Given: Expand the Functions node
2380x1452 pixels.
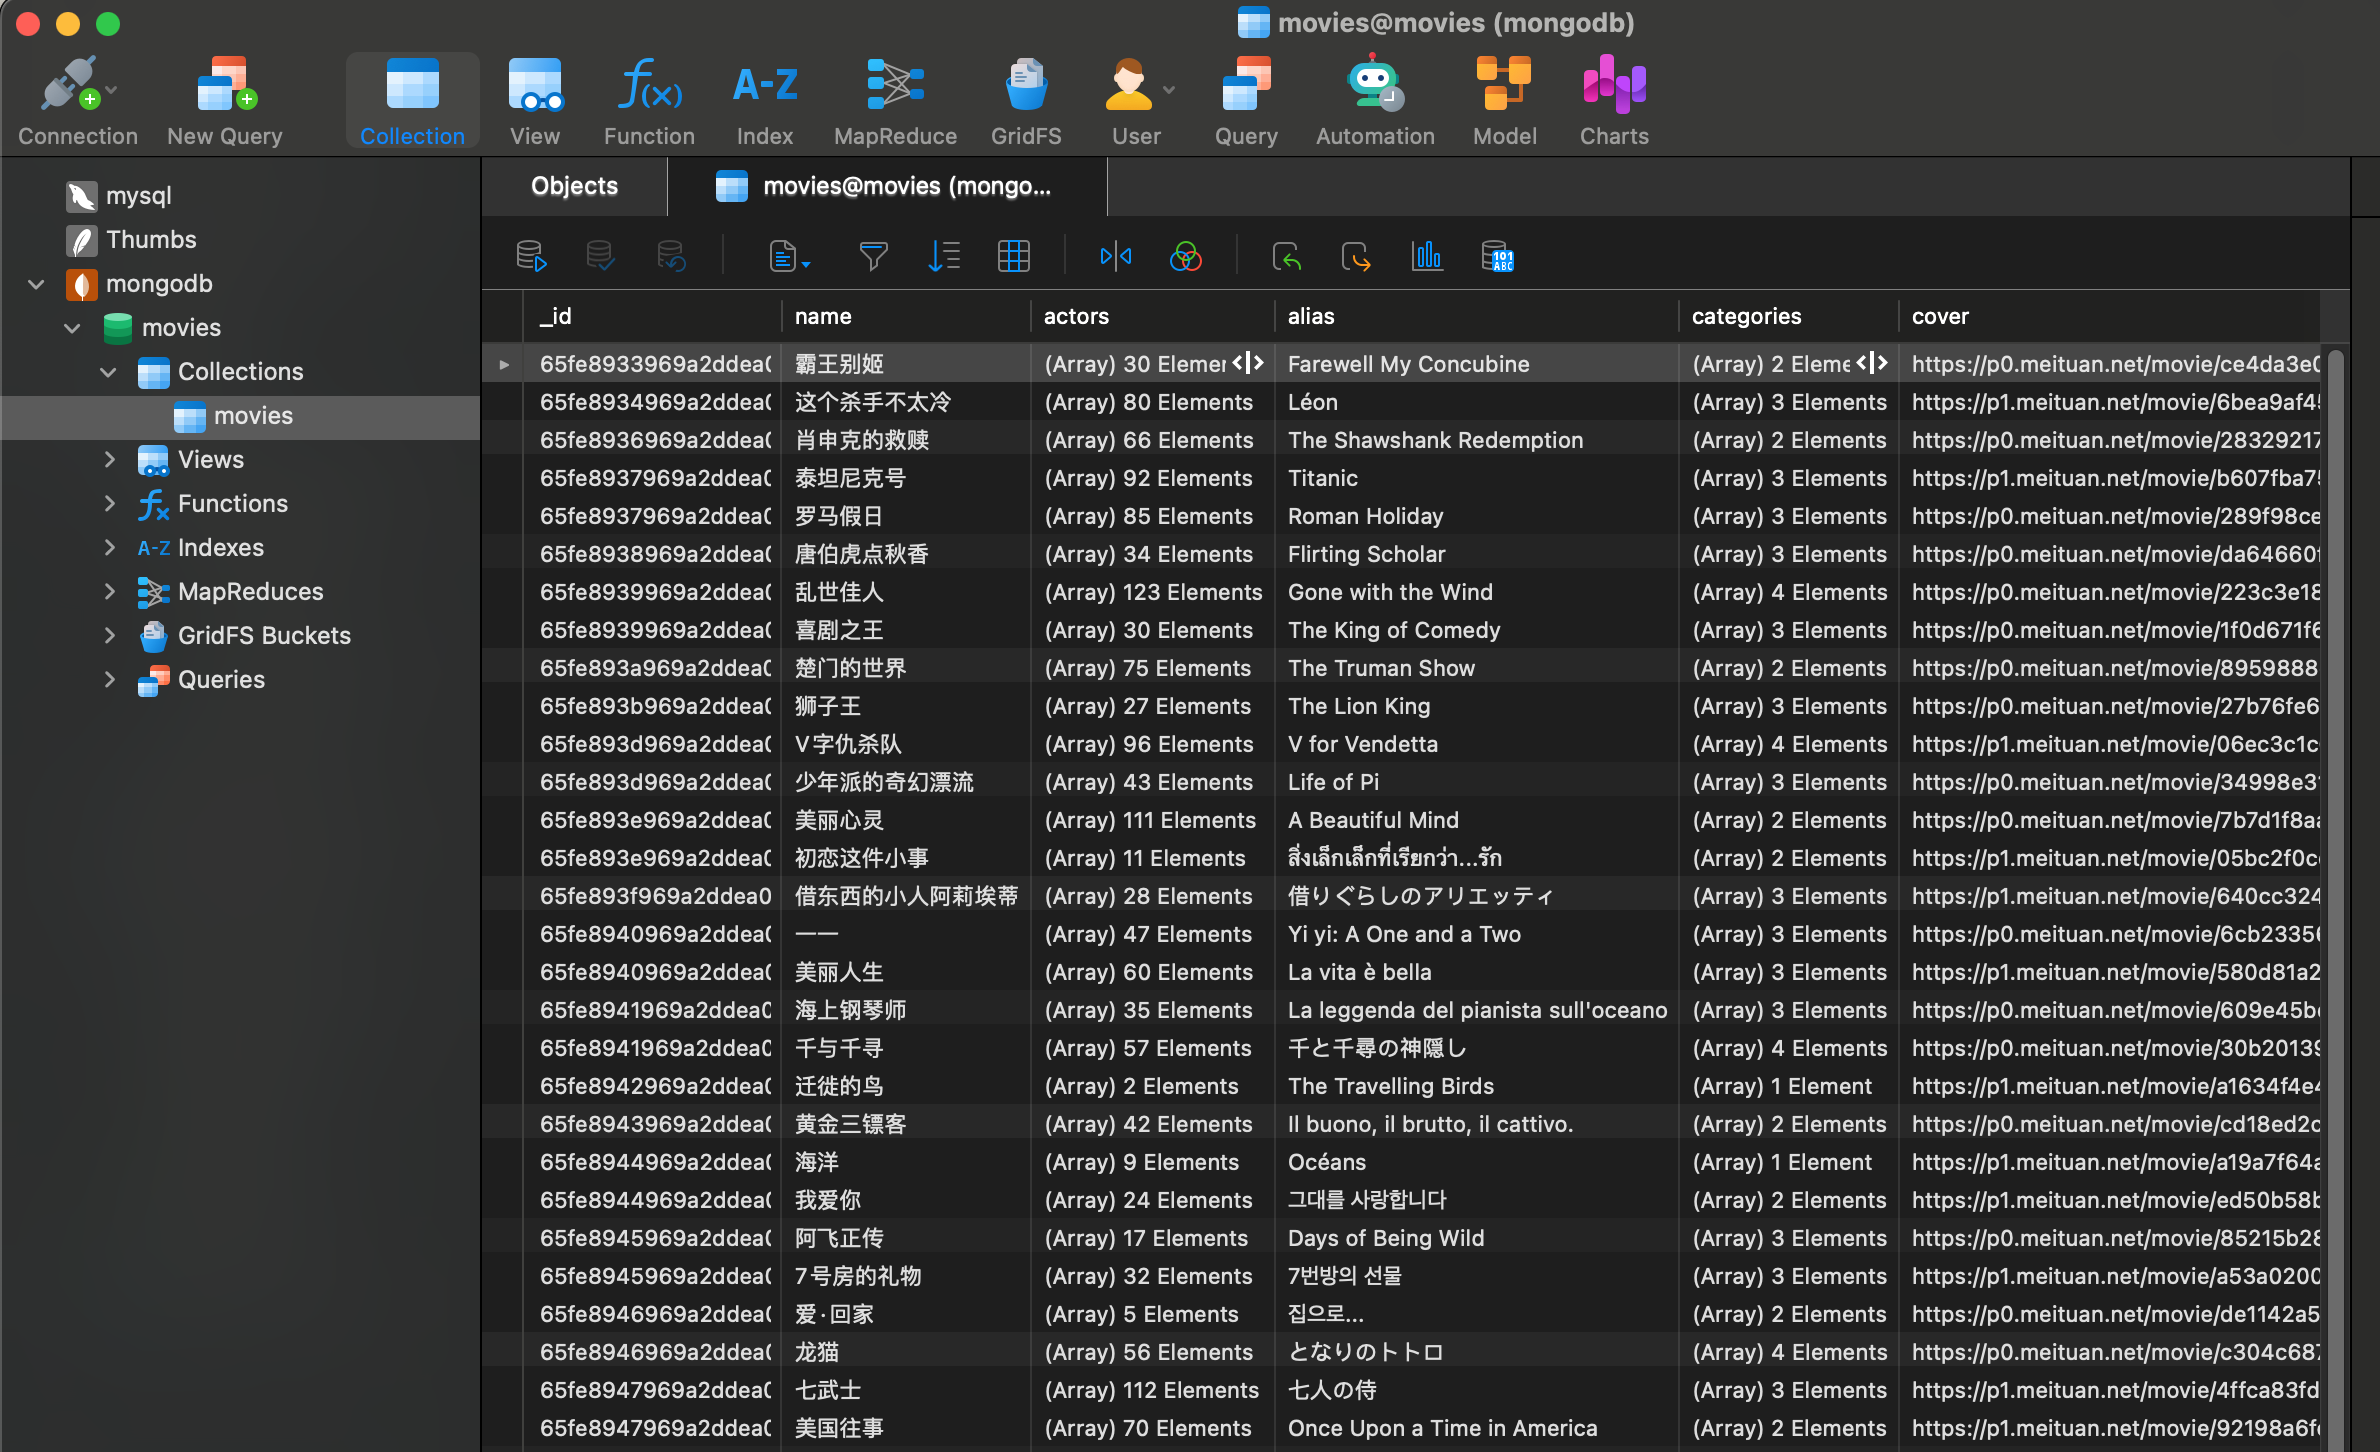Looking at the screenshot, I should pos(109,504).
